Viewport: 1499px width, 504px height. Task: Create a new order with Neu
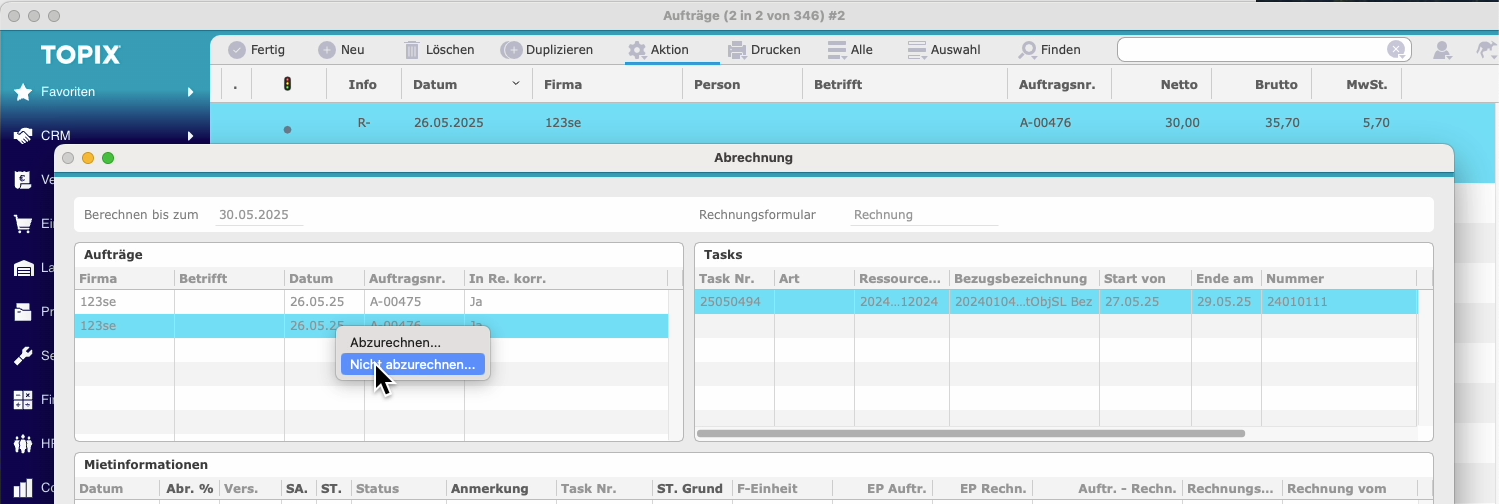(341, 49)
